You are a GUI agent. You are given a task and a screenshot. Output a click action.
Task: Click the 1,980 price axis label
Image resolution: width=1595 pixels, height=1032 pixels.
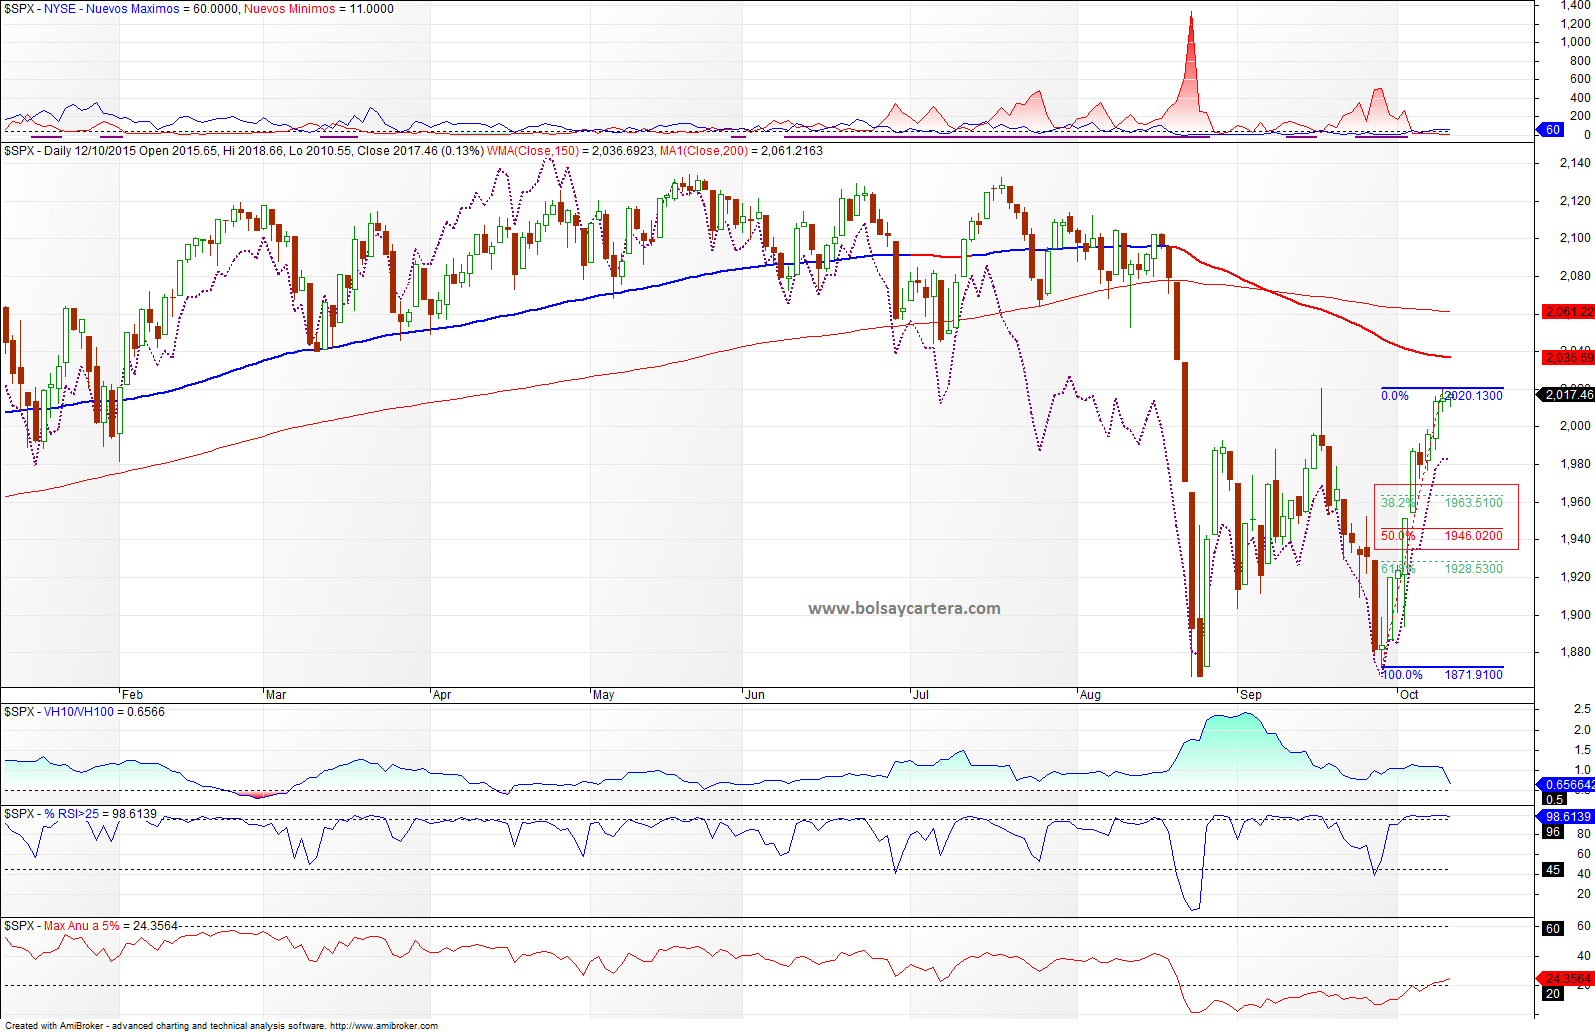click(x=1575, y=464)
